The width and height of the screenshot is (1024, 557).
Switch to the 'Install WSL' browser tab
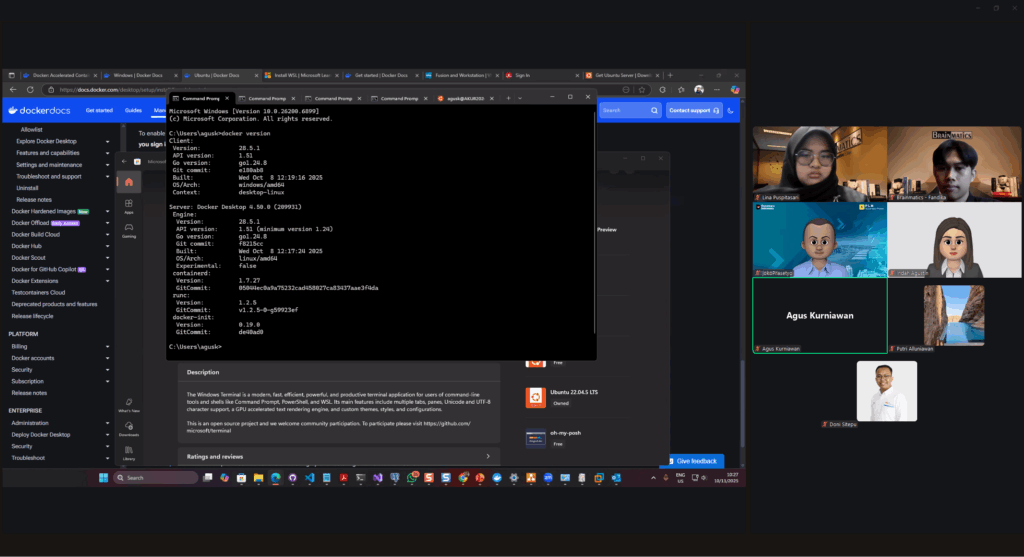tap(297, 75)
